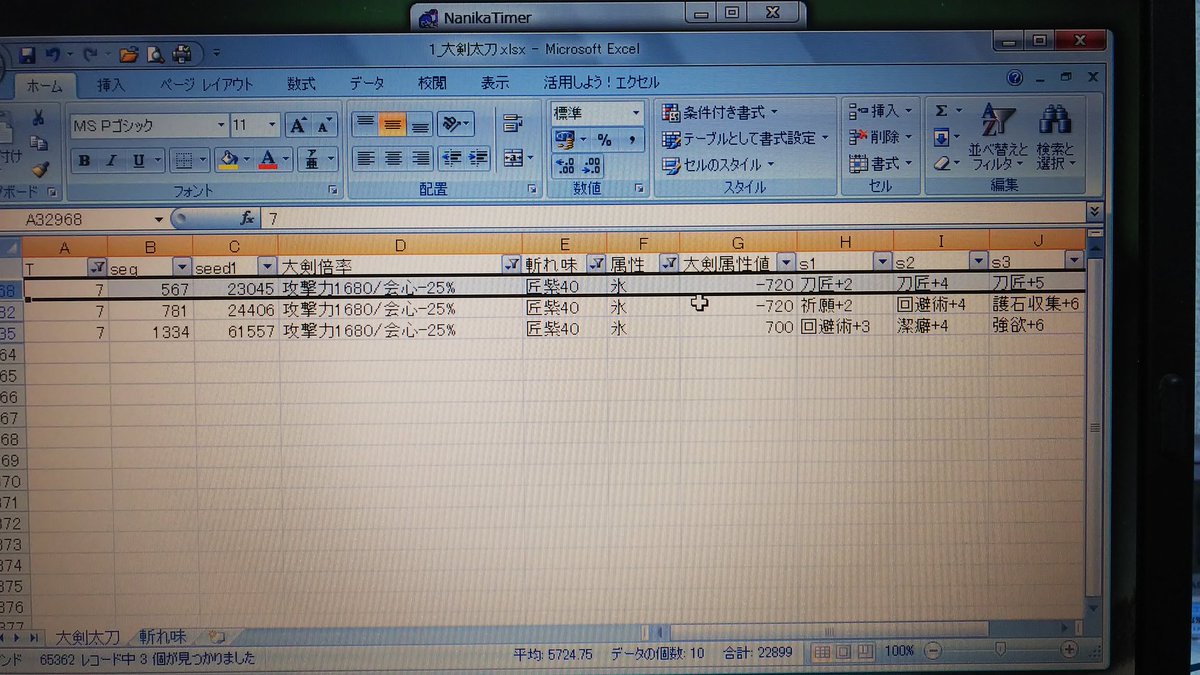
Task: Undo the last action
Action: click(x=52, y=53)
